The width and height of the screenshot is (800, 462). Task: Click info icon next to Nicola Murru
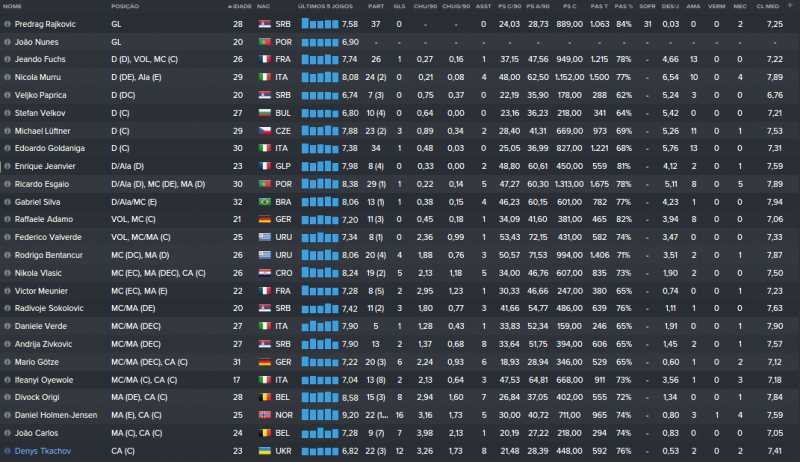click(x=8, y=77)
